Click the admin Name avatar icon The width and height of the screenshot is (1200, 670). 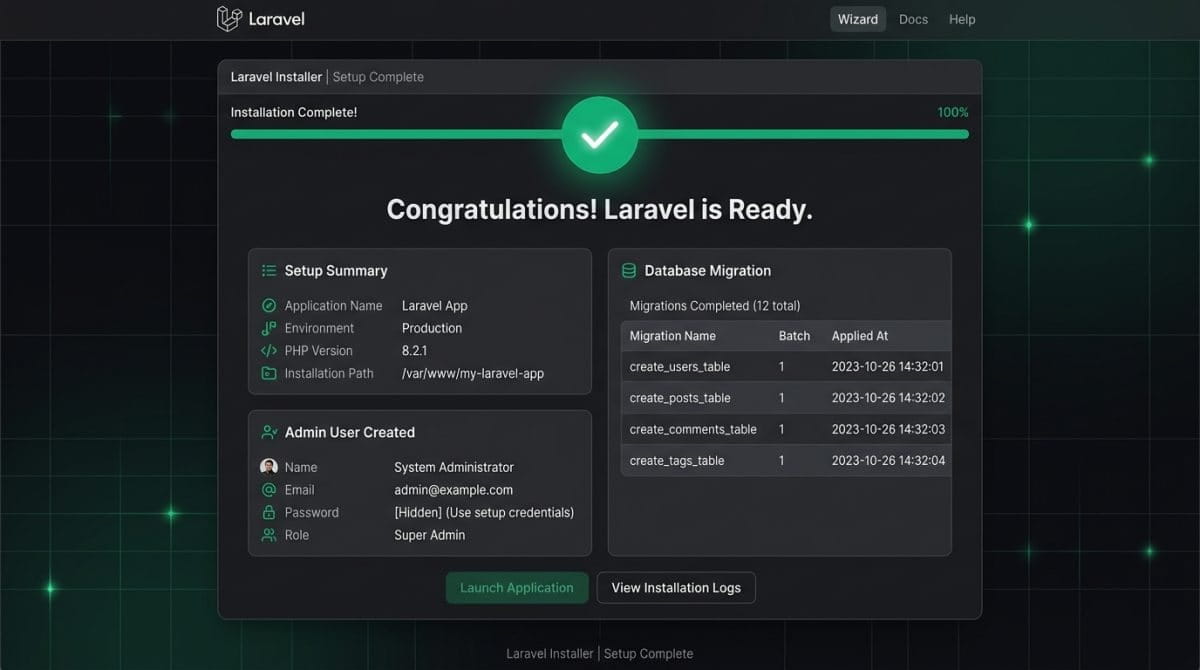point(269,467)
